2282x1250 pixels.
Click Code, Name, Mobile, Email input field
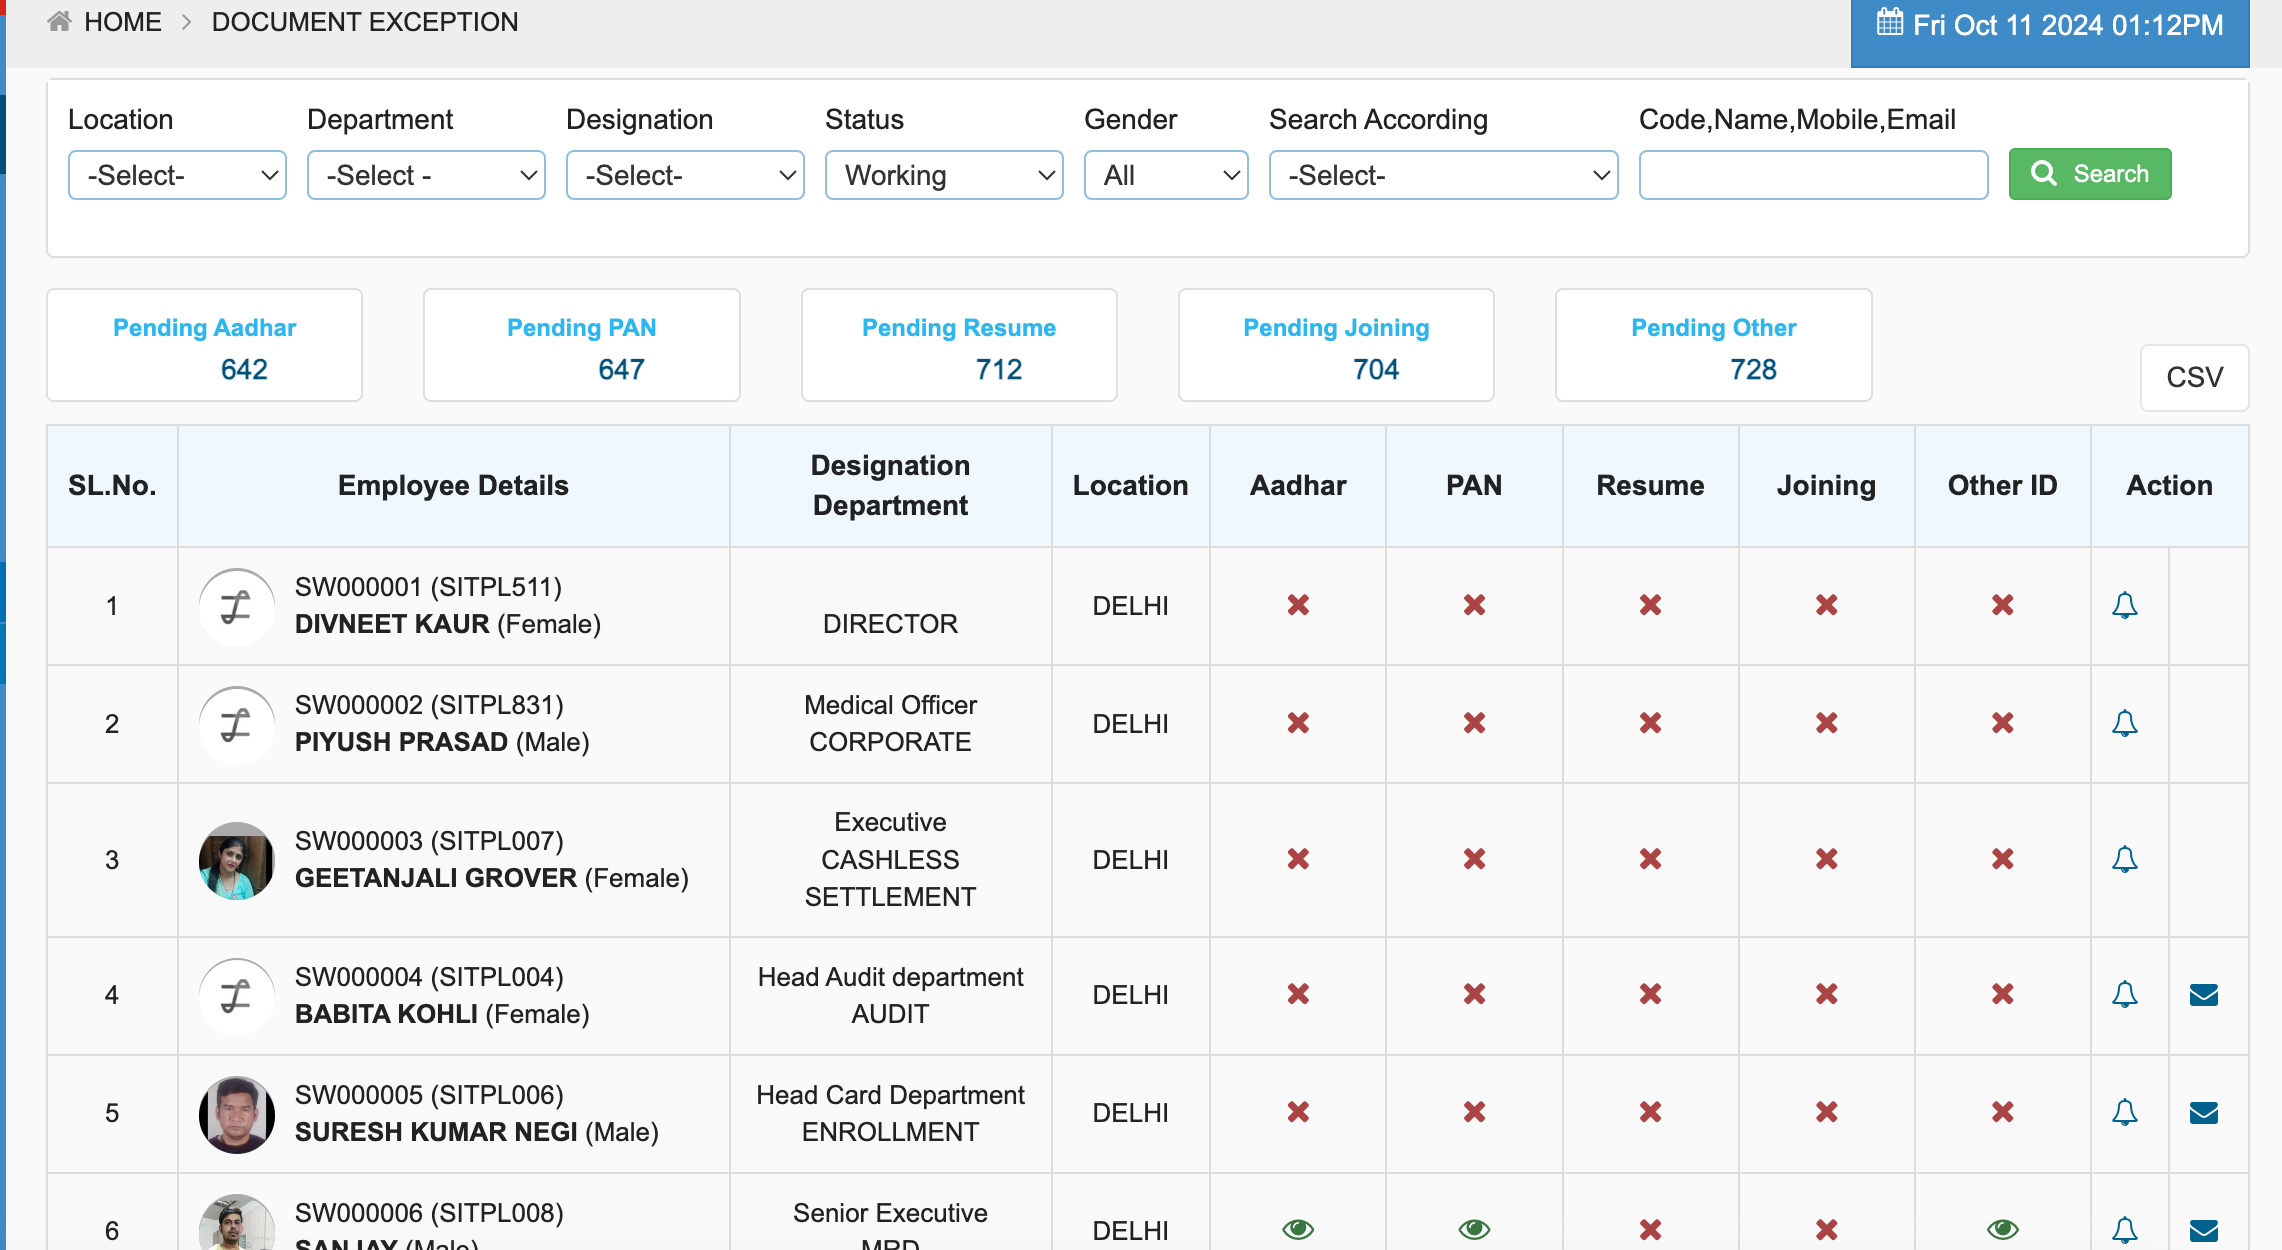[x=1812, y=176]
